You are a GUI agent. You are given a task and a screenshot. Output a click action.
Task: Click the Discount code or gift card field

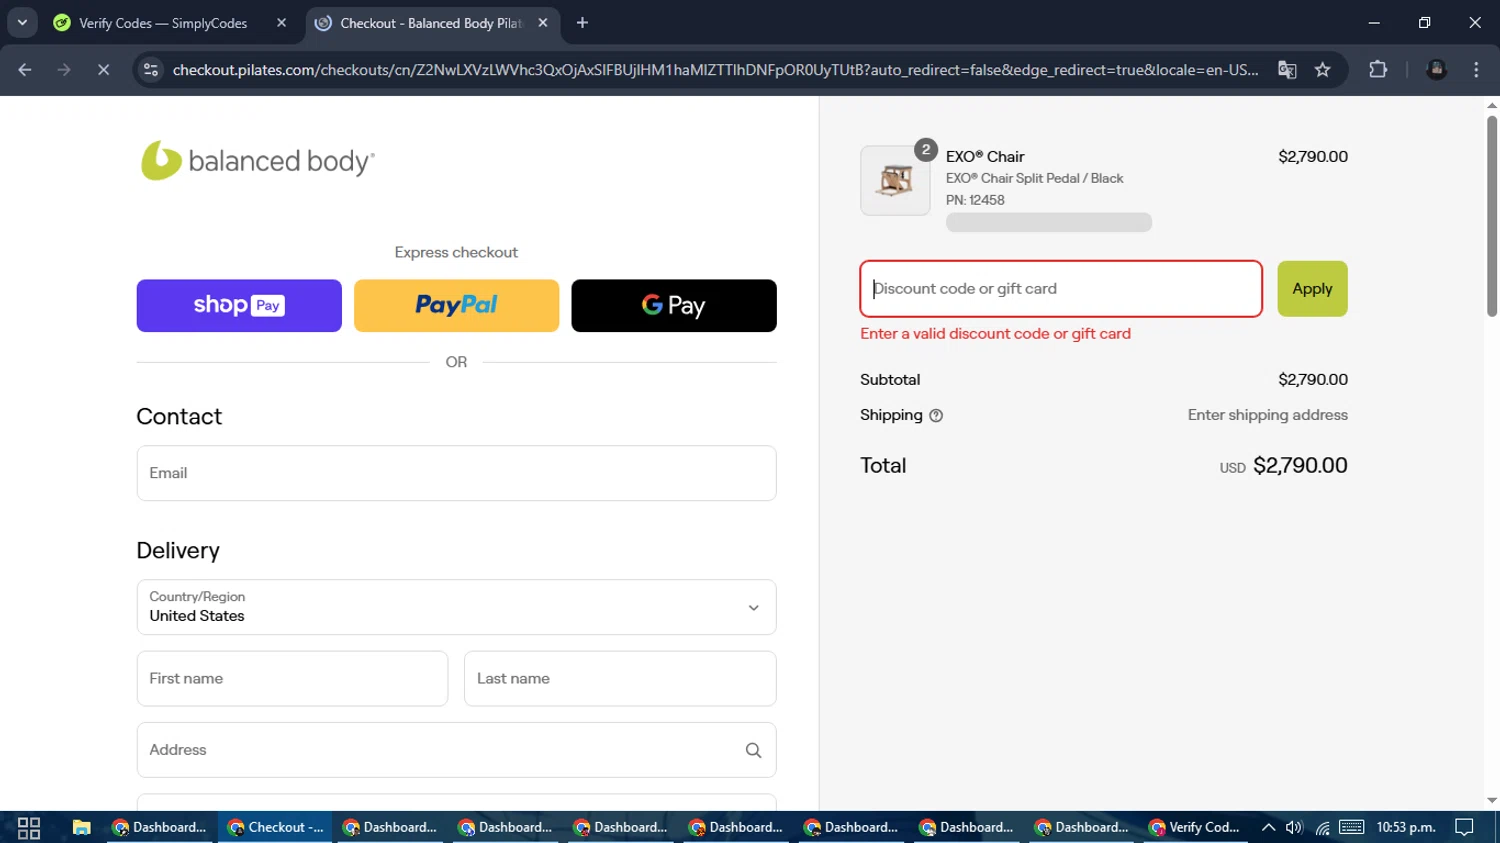coord(1061,289)
